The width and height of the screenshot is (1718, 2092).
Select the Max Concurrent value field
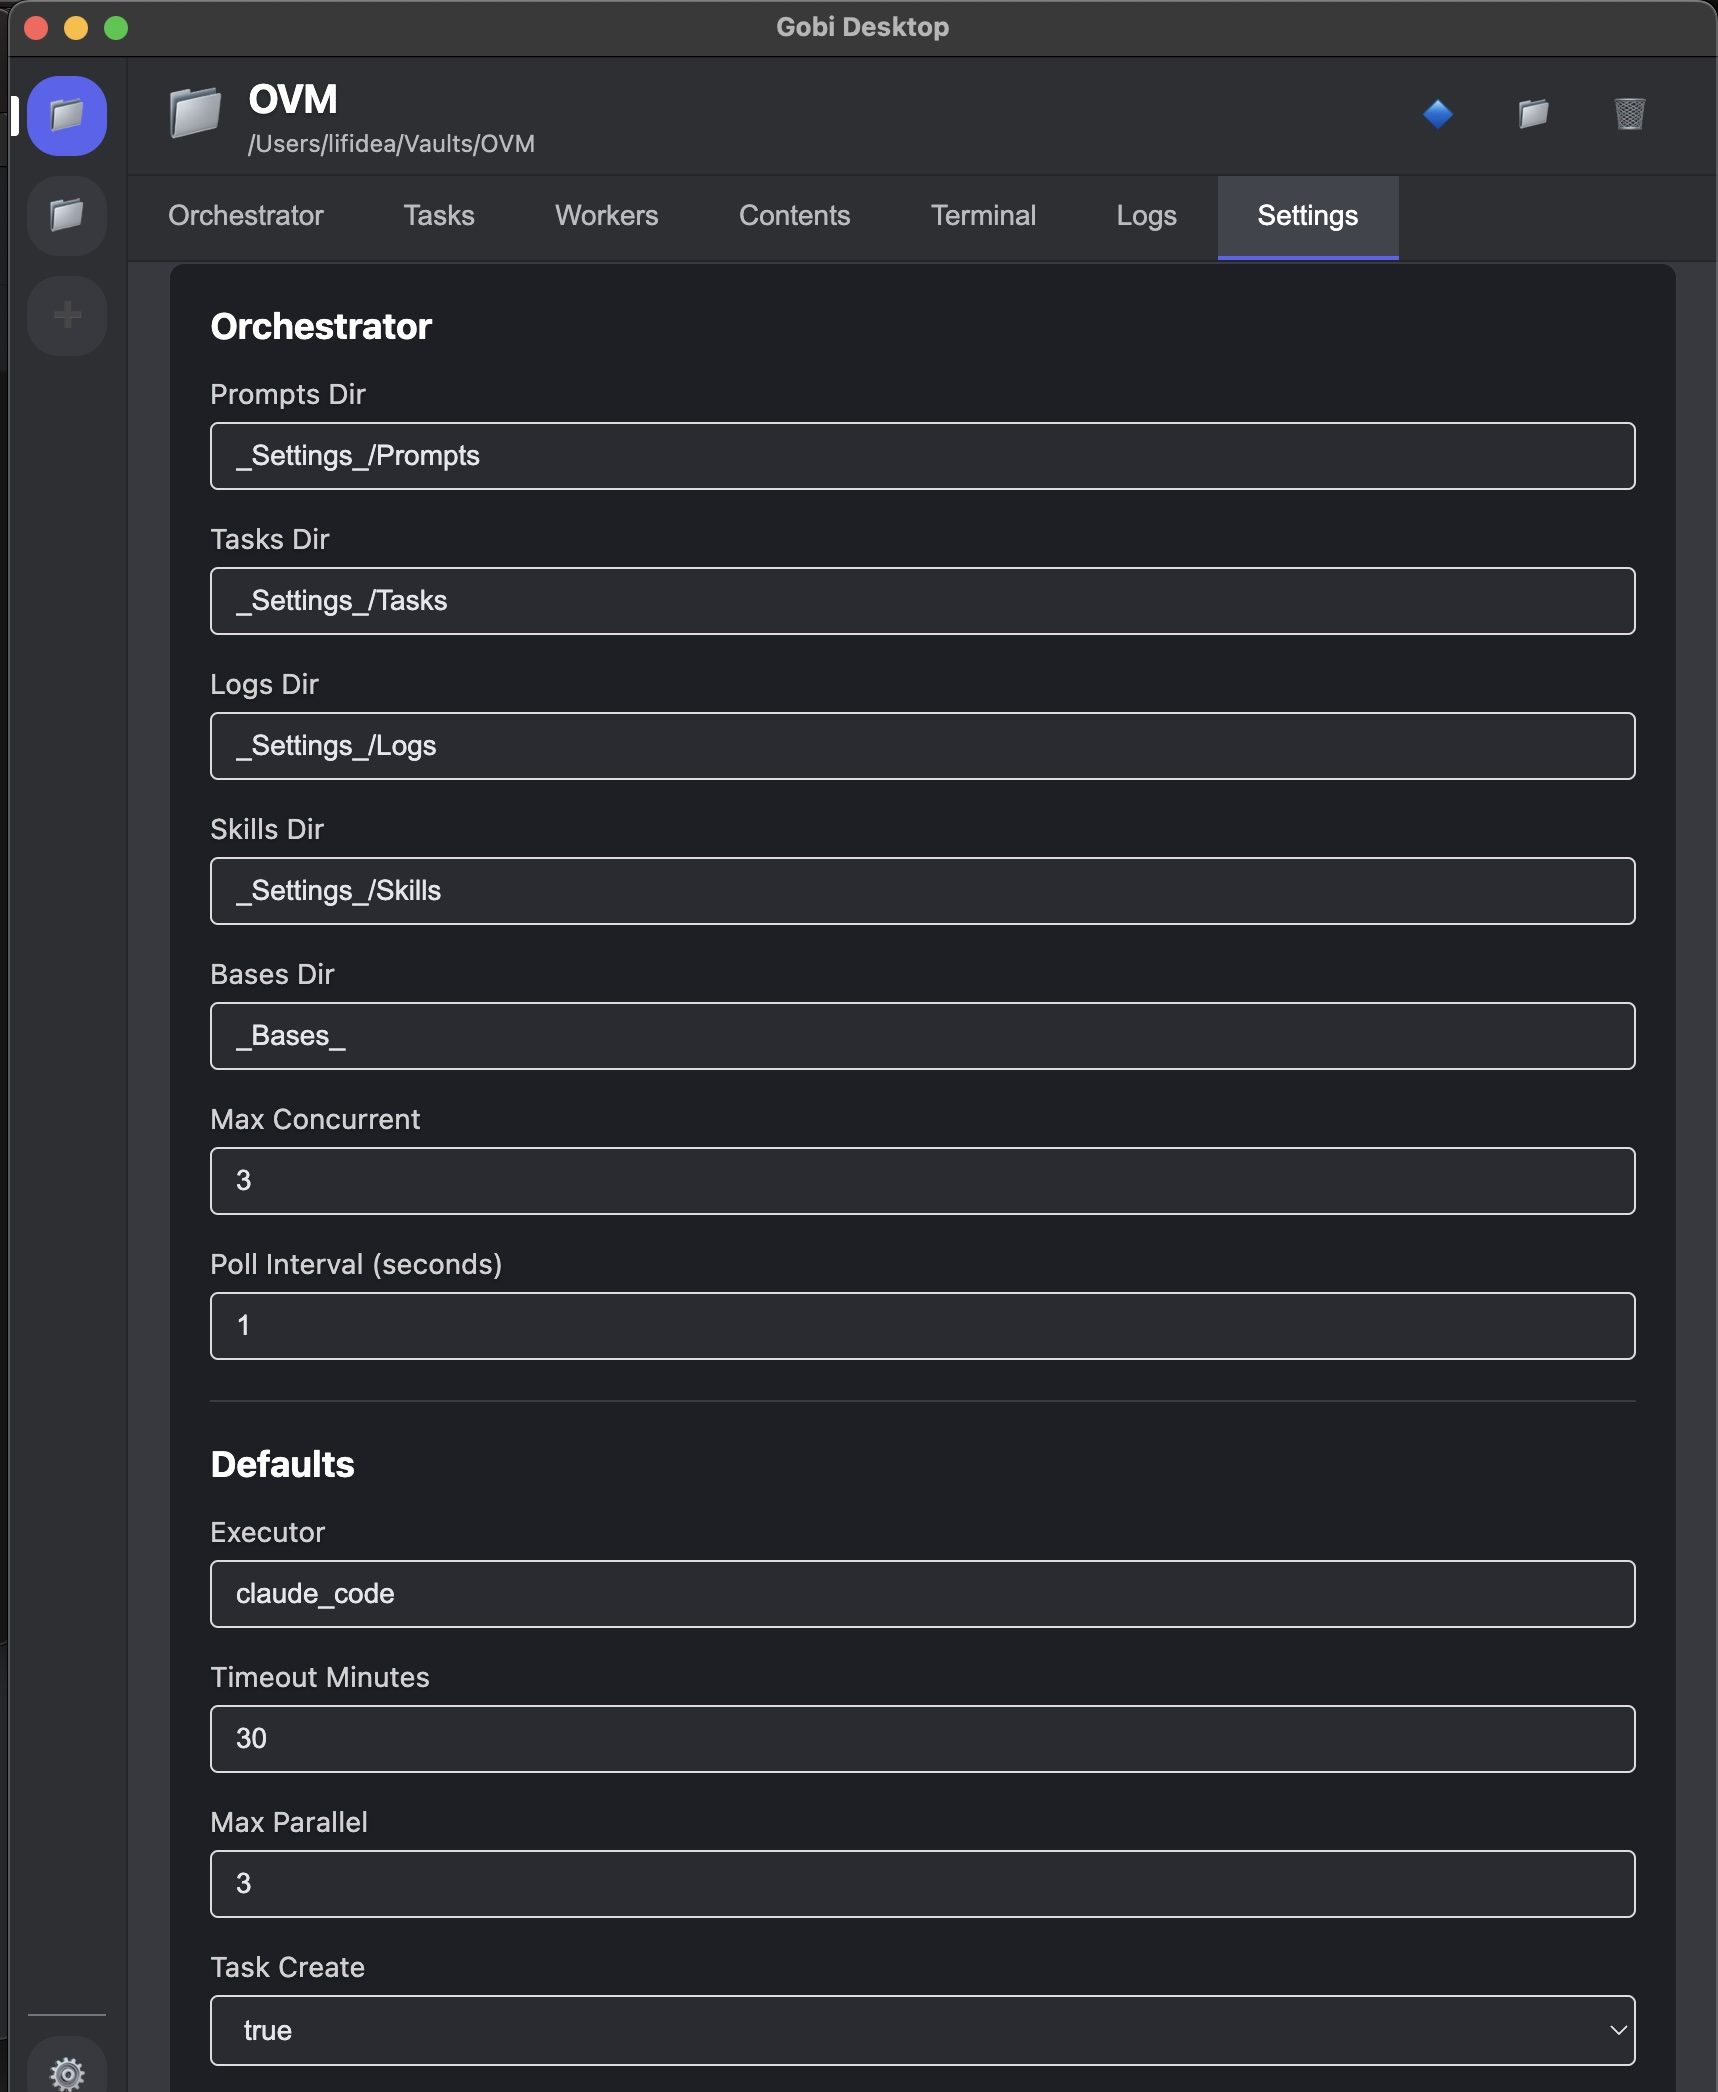[921, 1181]
